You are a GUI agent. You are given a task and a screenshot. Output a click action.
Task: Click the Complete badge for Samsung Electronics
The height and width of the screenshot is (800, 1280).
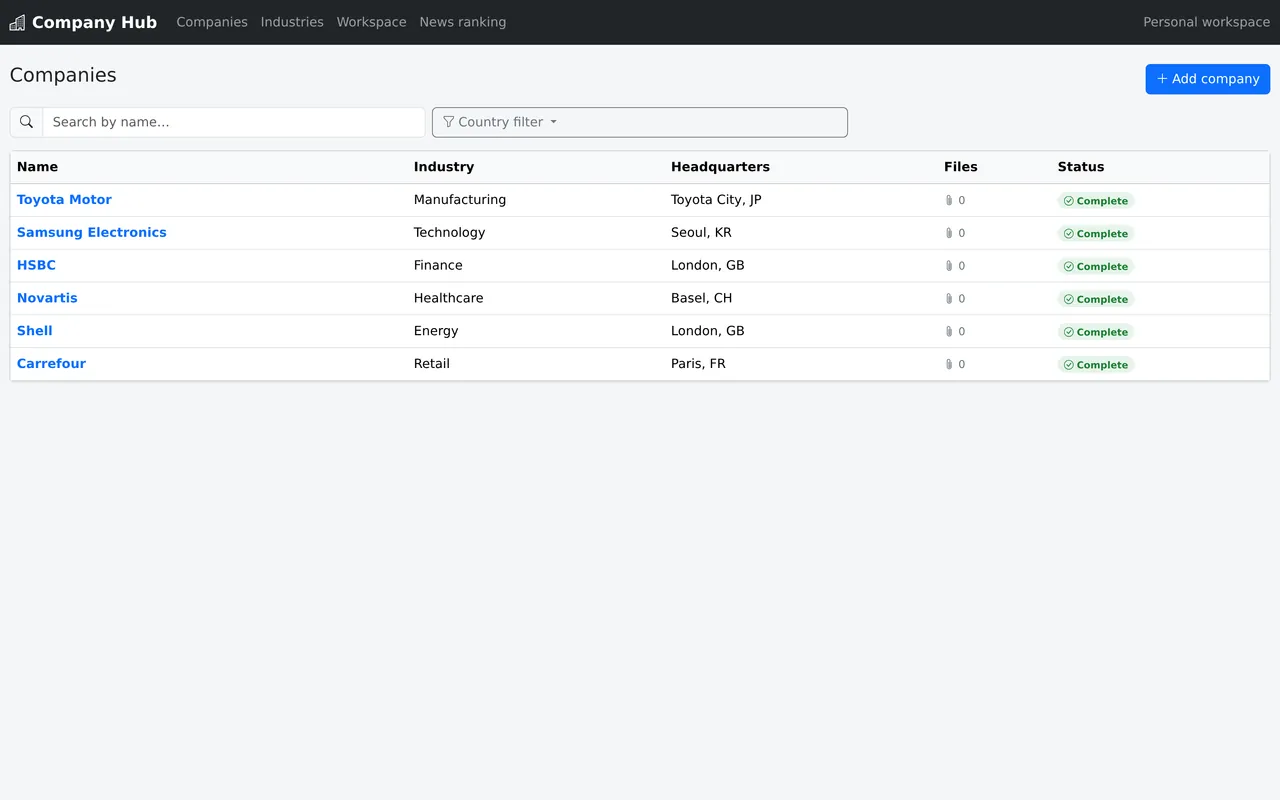(1096, 233)
